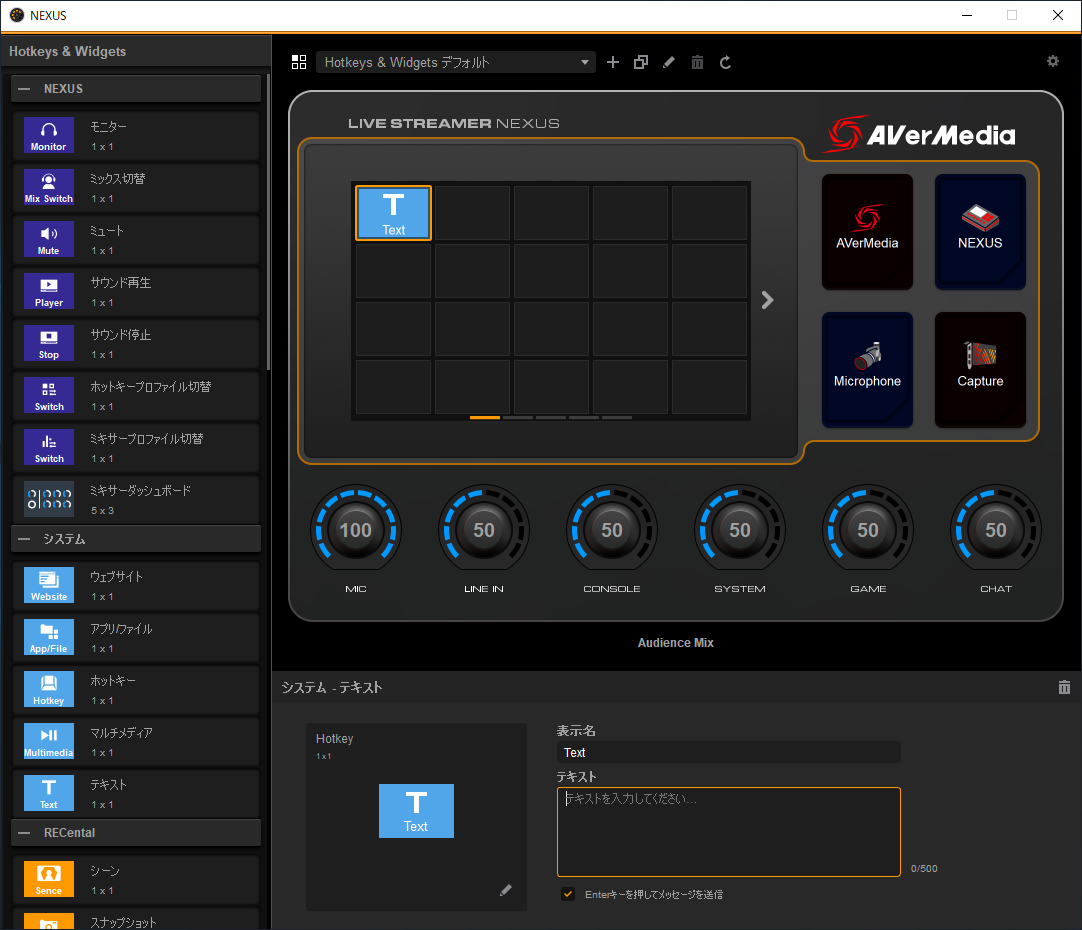Select the Mute speaker widget icon

[x=48, y=239]
